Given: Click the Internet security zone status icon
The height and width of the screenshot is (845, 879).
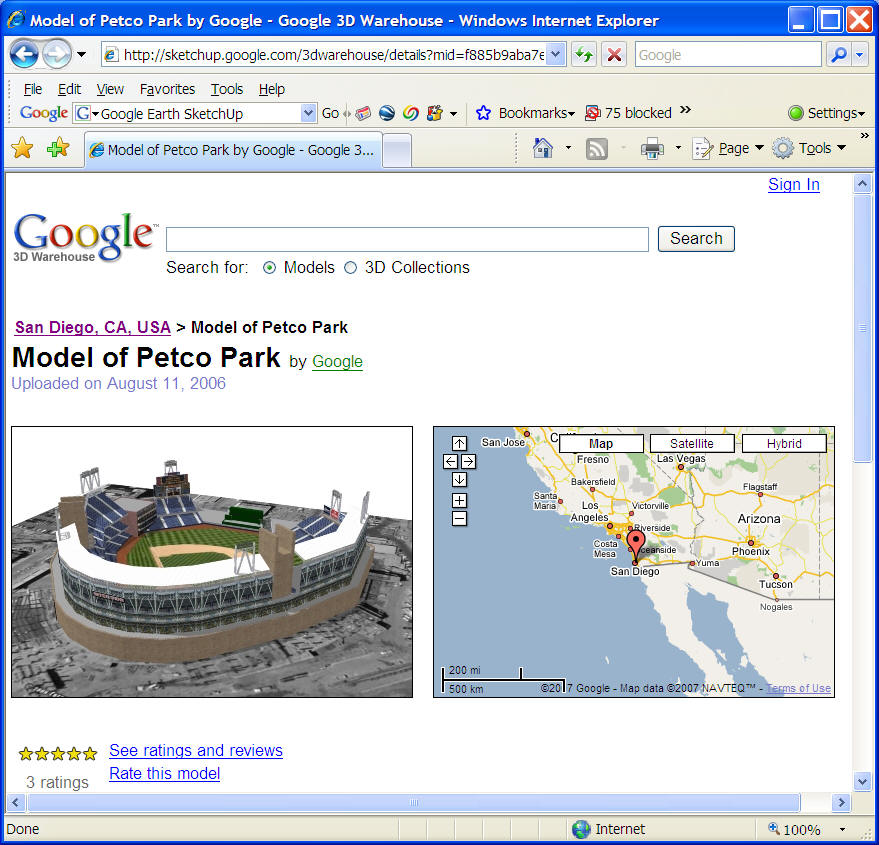Looking at the screenshot, I should point(581,829).
